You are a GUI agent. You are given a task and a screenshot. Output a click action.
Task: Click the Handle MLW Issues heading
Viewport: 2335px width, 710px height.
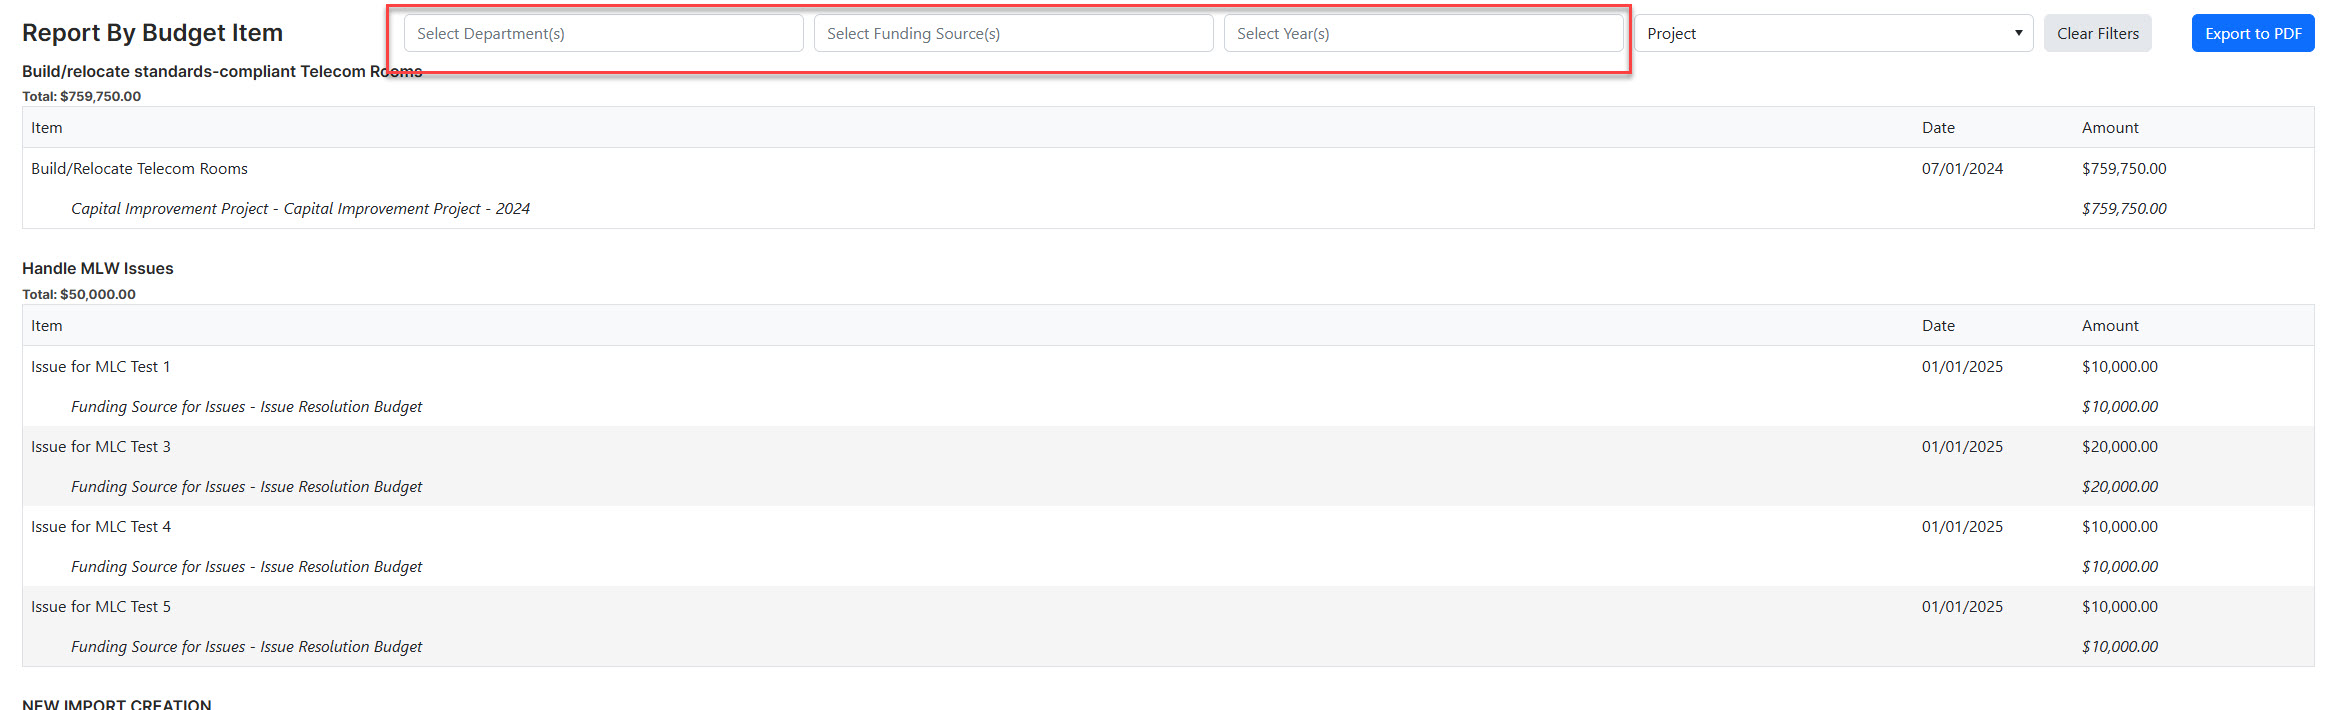pyautogui.click(x=98, y=268)
